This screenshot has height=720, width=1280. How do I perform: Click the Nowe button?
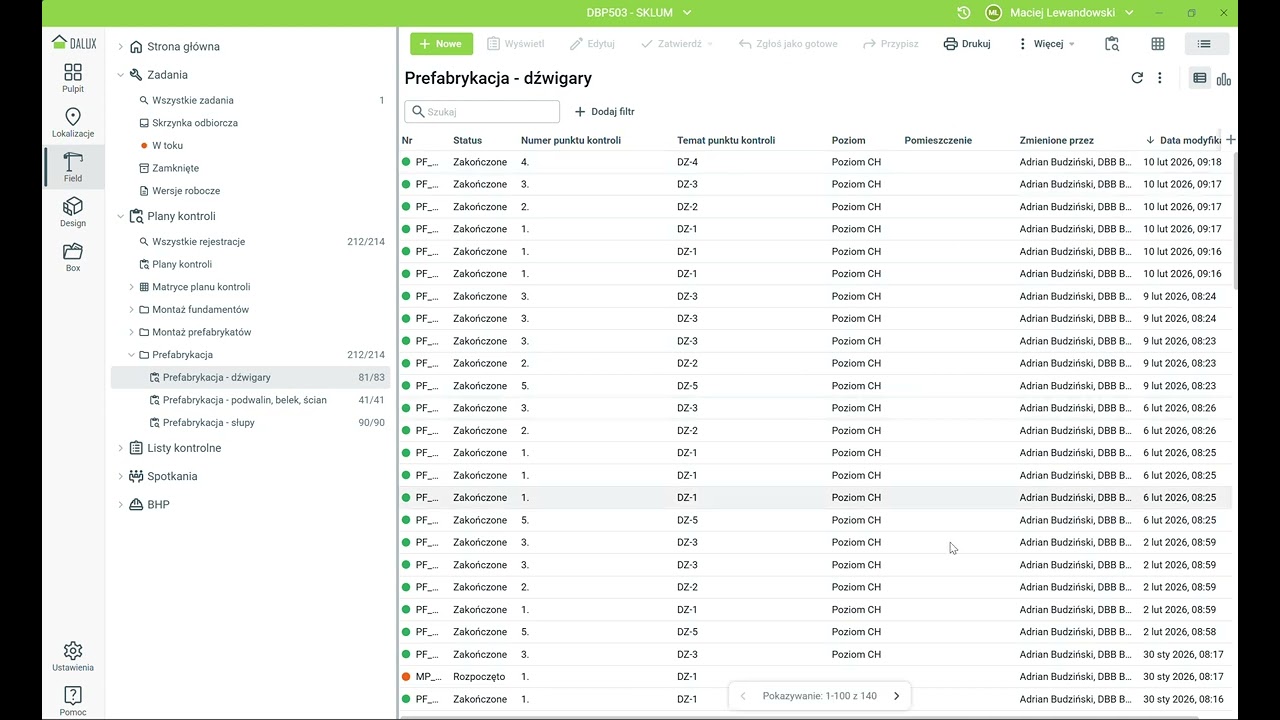coord(441,44)
